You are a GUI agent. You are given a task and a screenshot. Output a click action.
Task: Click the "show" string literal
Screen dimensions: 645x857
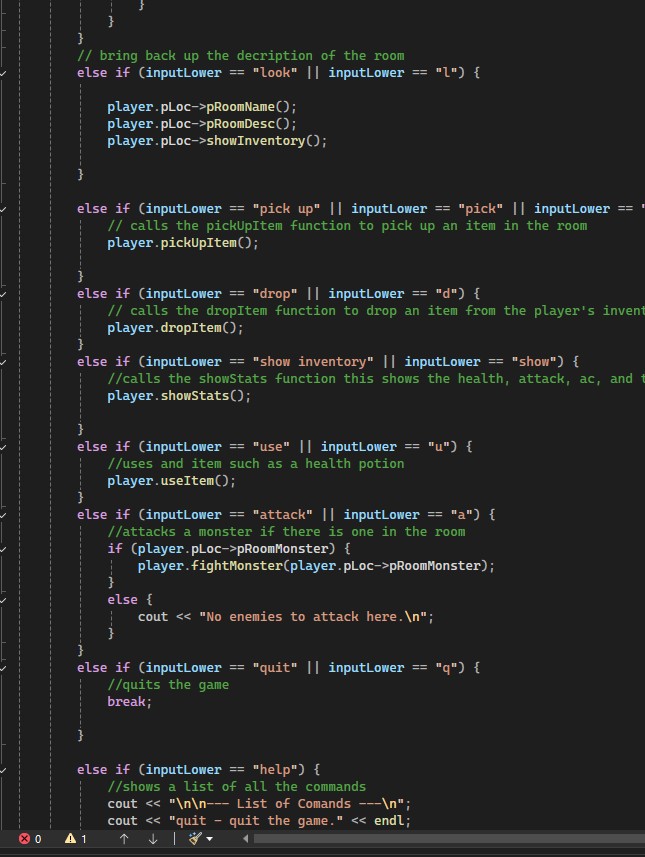click(x=533, y=362)
